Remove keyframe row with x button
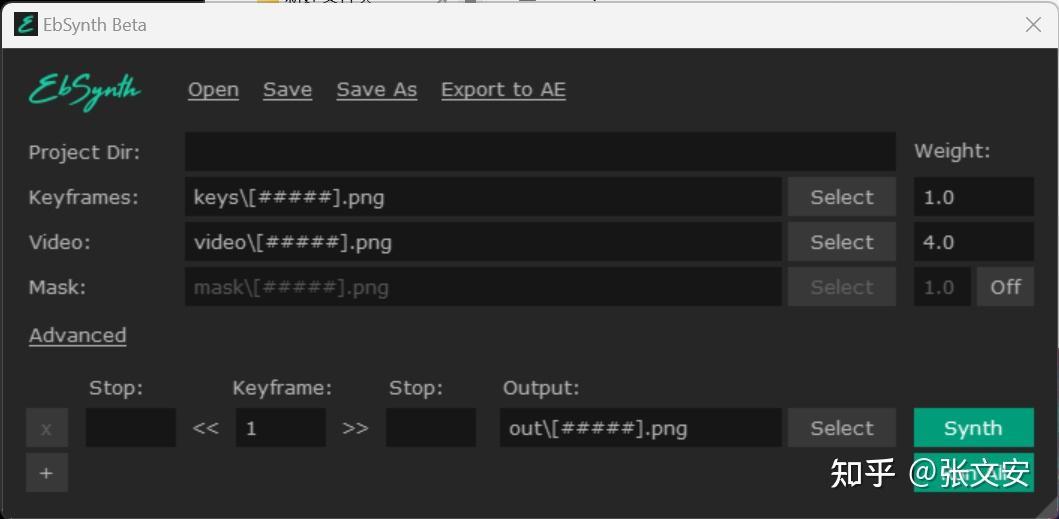1059x519 pixels. pos(46,429)
